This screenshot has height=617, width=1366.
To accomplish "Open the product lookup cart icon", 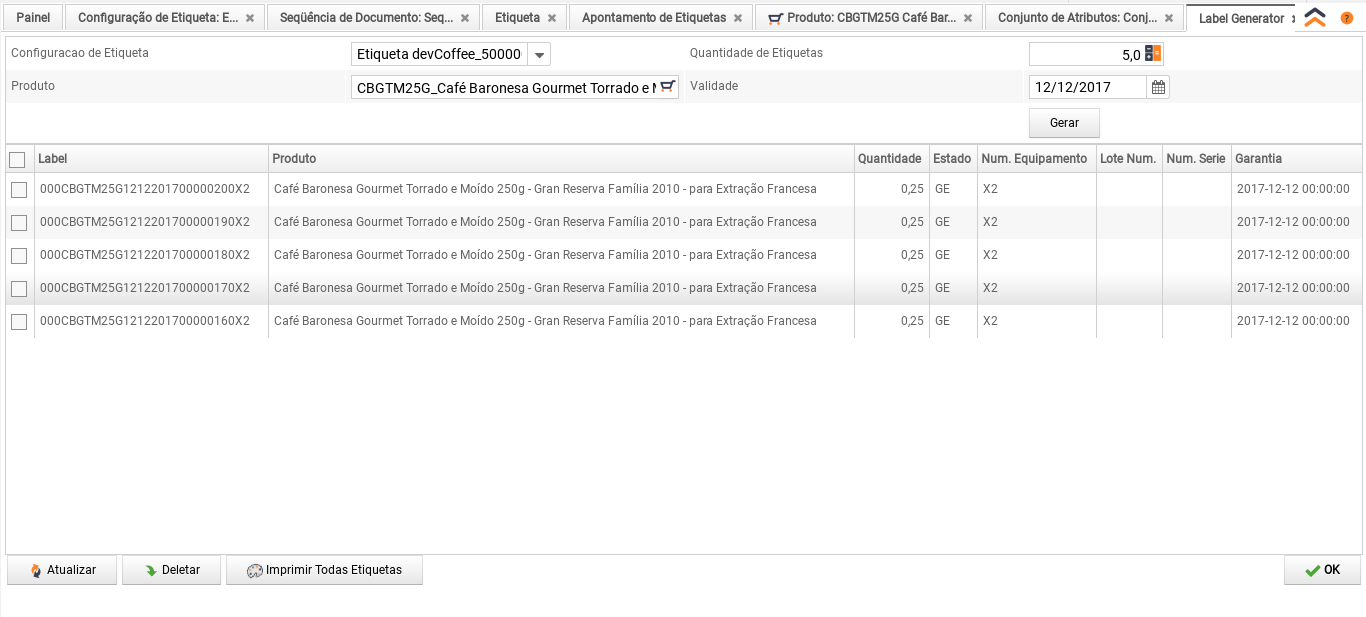I will [668, 87].
